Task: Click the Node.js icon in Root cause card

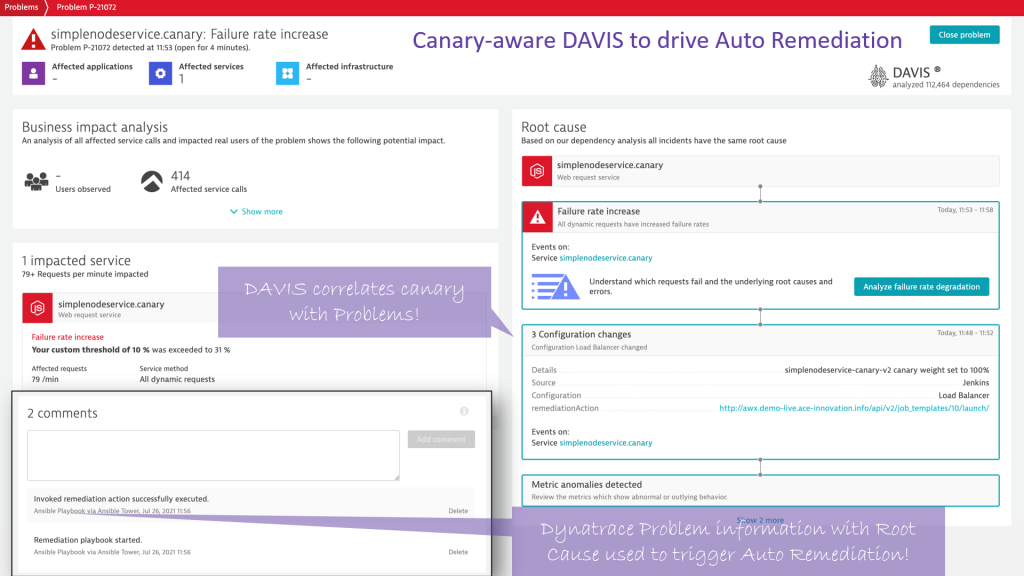Action: pos(537,171)
